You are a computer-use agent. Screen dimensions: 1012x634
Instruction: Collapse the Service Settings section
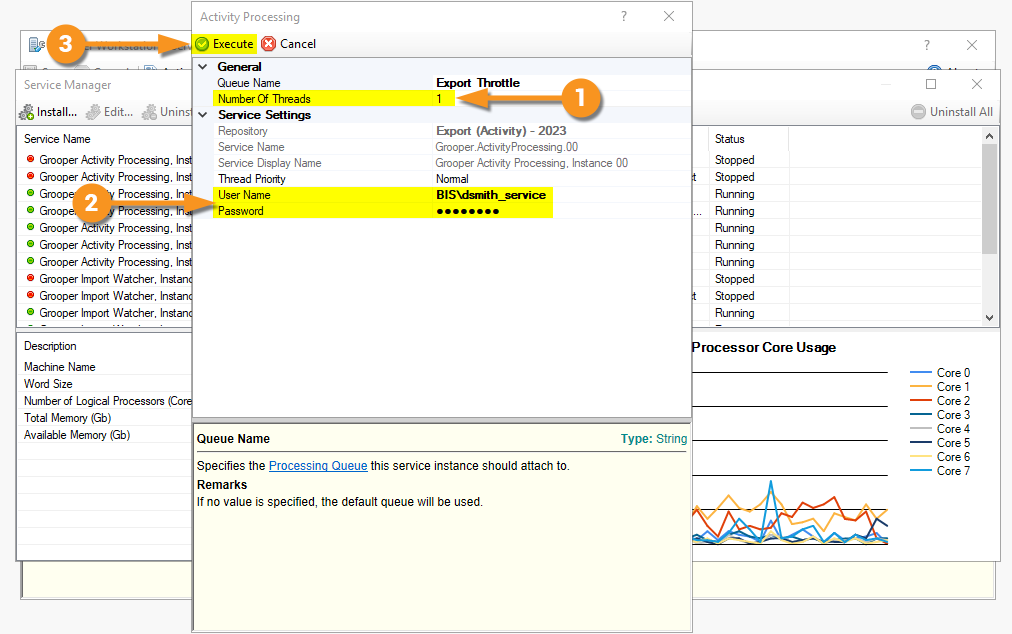pos(203,115)
